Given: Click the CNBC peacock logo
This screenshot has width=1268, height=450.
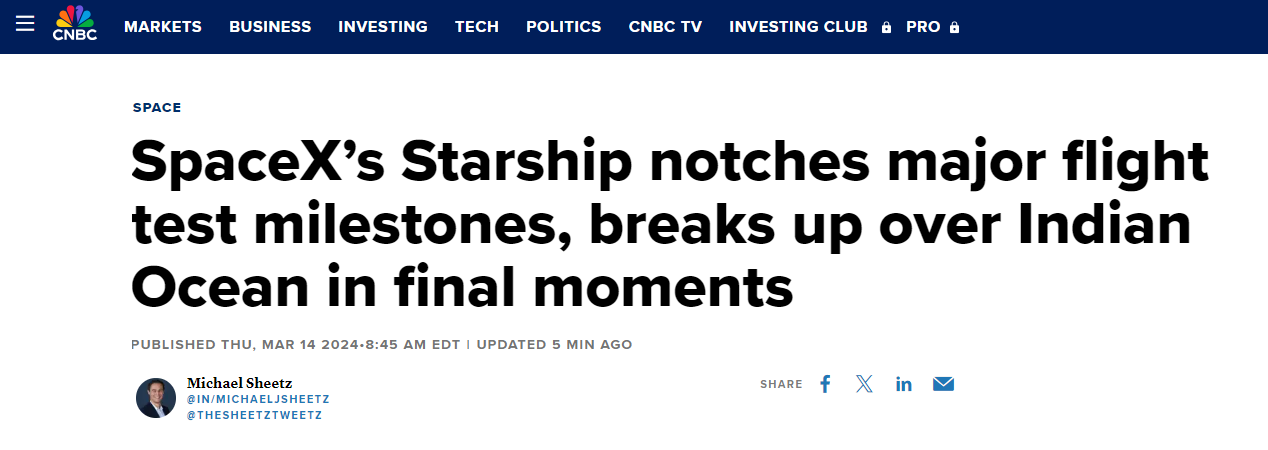Looking at the screenshot, I should click(x=73, y=24).
